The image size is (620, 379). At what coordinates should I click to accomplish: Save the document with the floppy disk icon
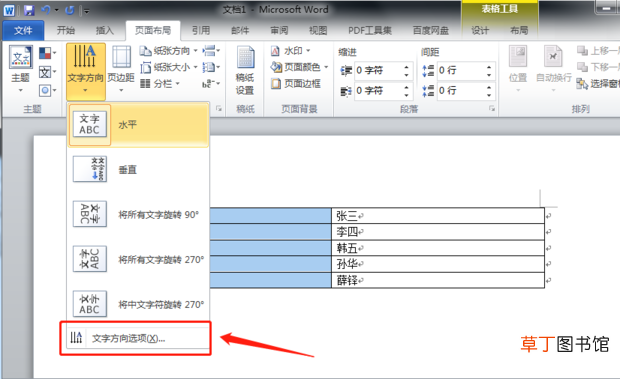pos(29,11)
